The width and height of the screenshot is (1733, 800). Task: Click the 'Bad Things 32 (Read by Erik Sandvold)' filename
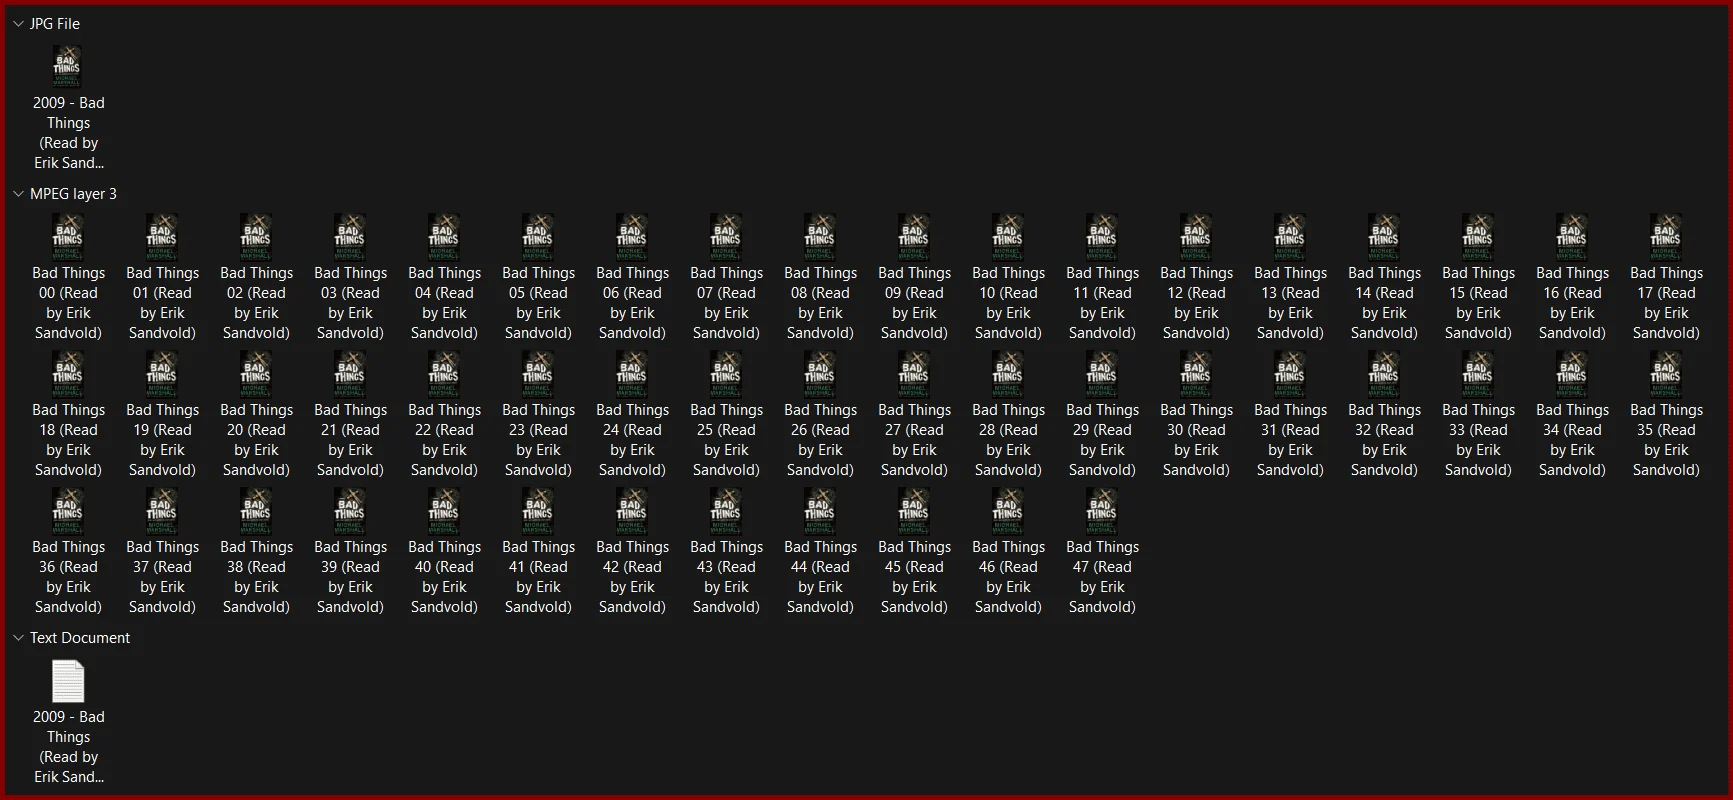pos(1384,440)
